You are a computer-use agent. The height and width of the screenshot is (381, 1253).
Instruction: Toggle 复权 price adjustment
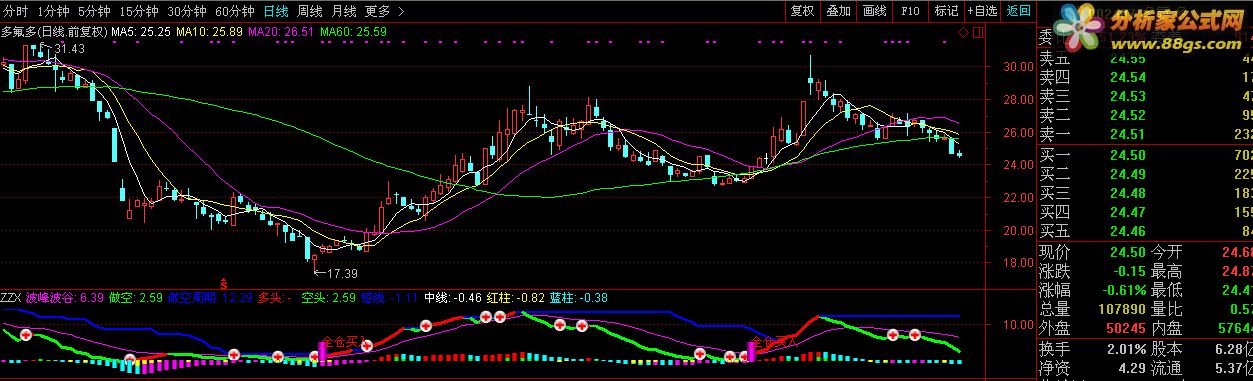(802, 11)
